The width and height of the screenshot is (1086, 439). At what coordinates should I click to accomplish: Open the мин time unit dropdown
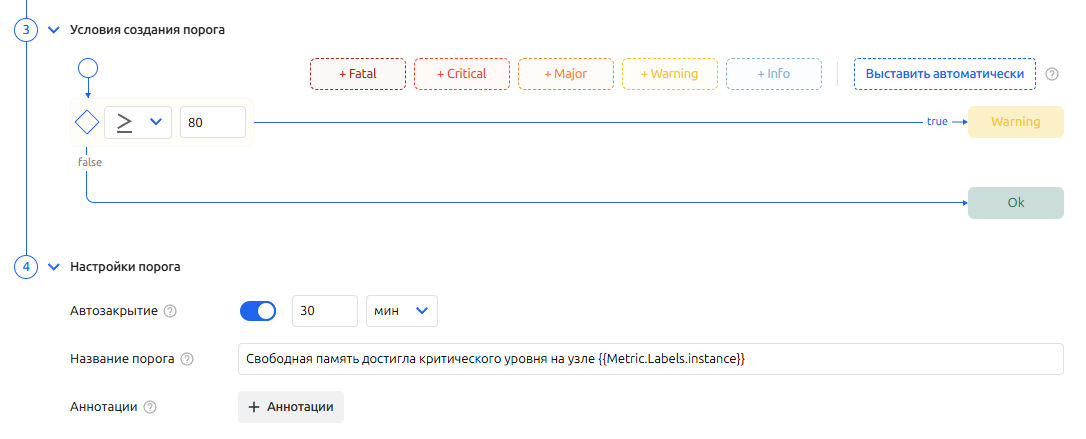point(402,311)
